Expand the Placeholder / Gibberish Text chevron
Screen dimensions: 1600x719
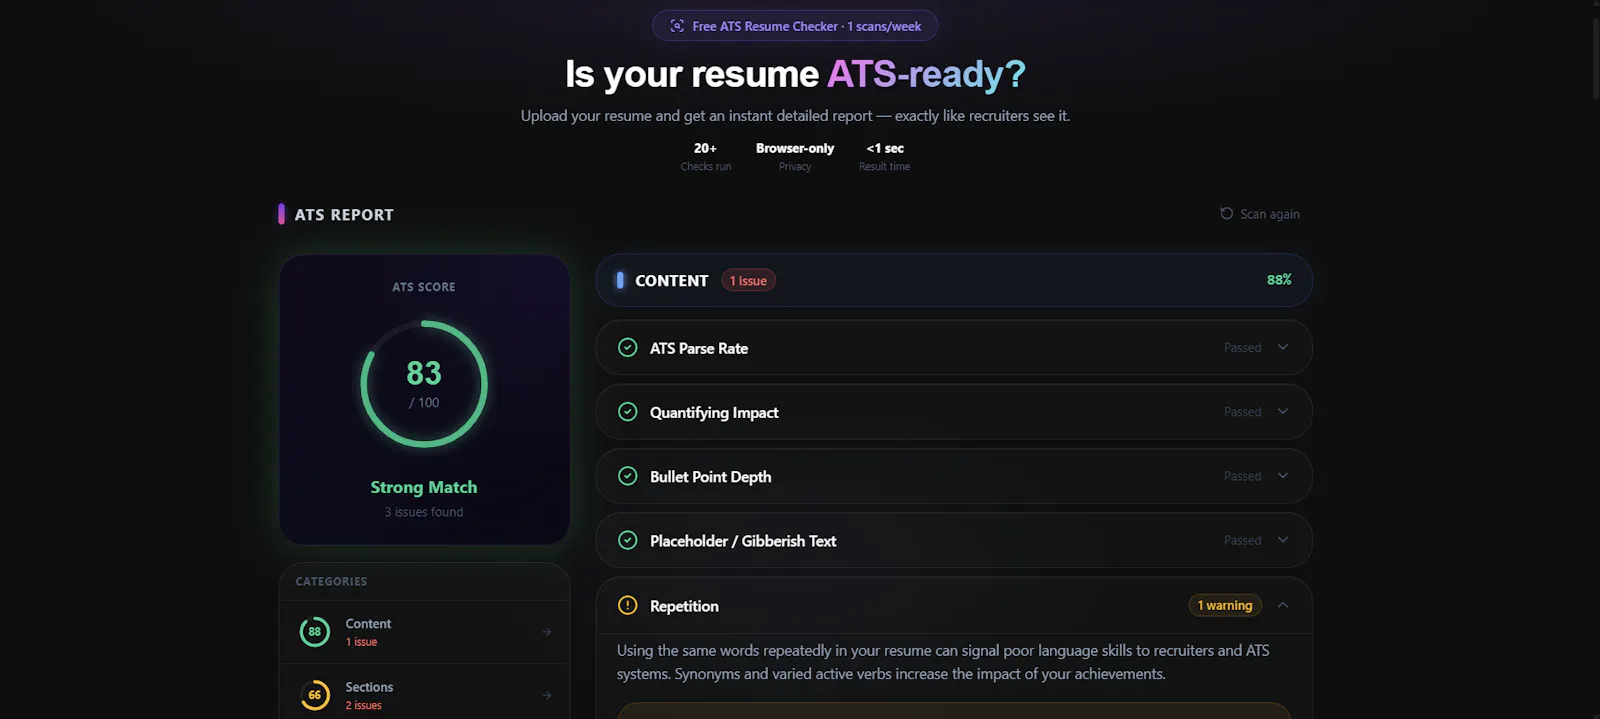pos(1283,540)
